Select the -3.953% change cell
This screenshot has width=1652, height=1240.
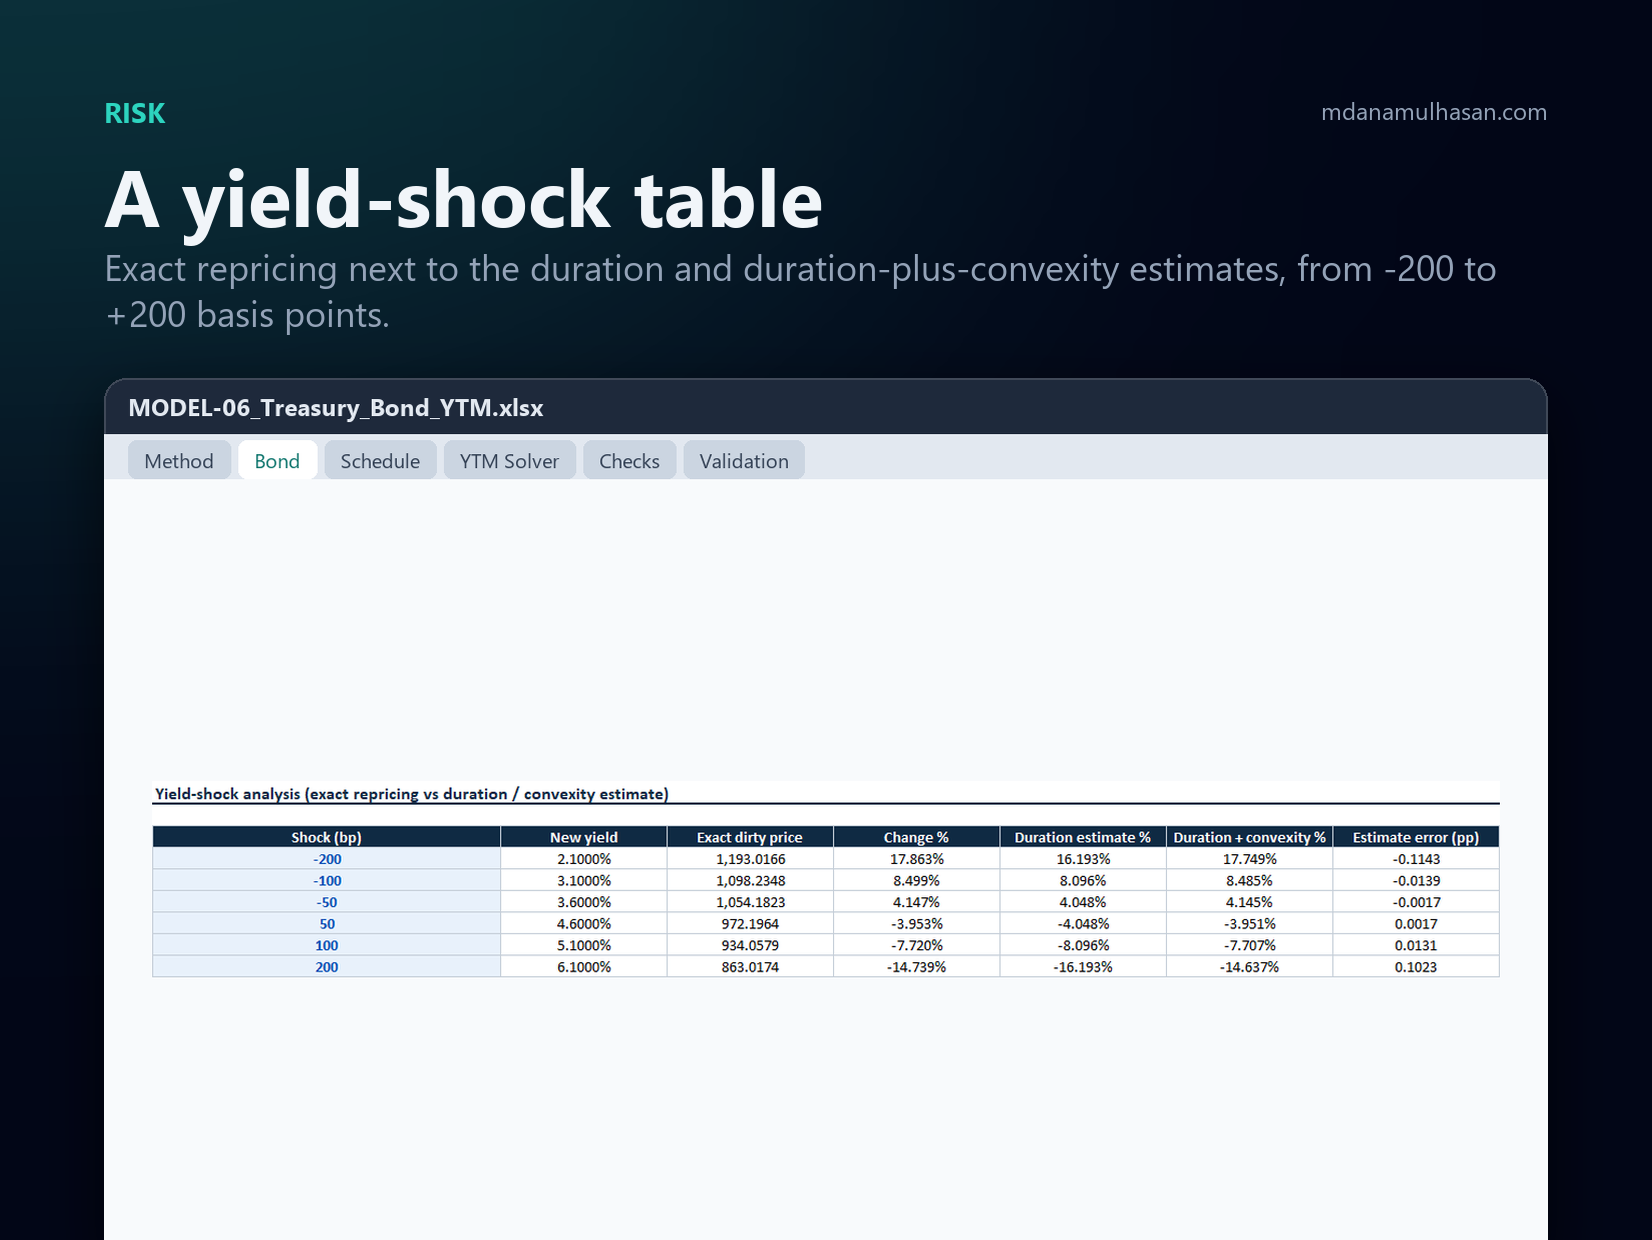pos(916,924)
